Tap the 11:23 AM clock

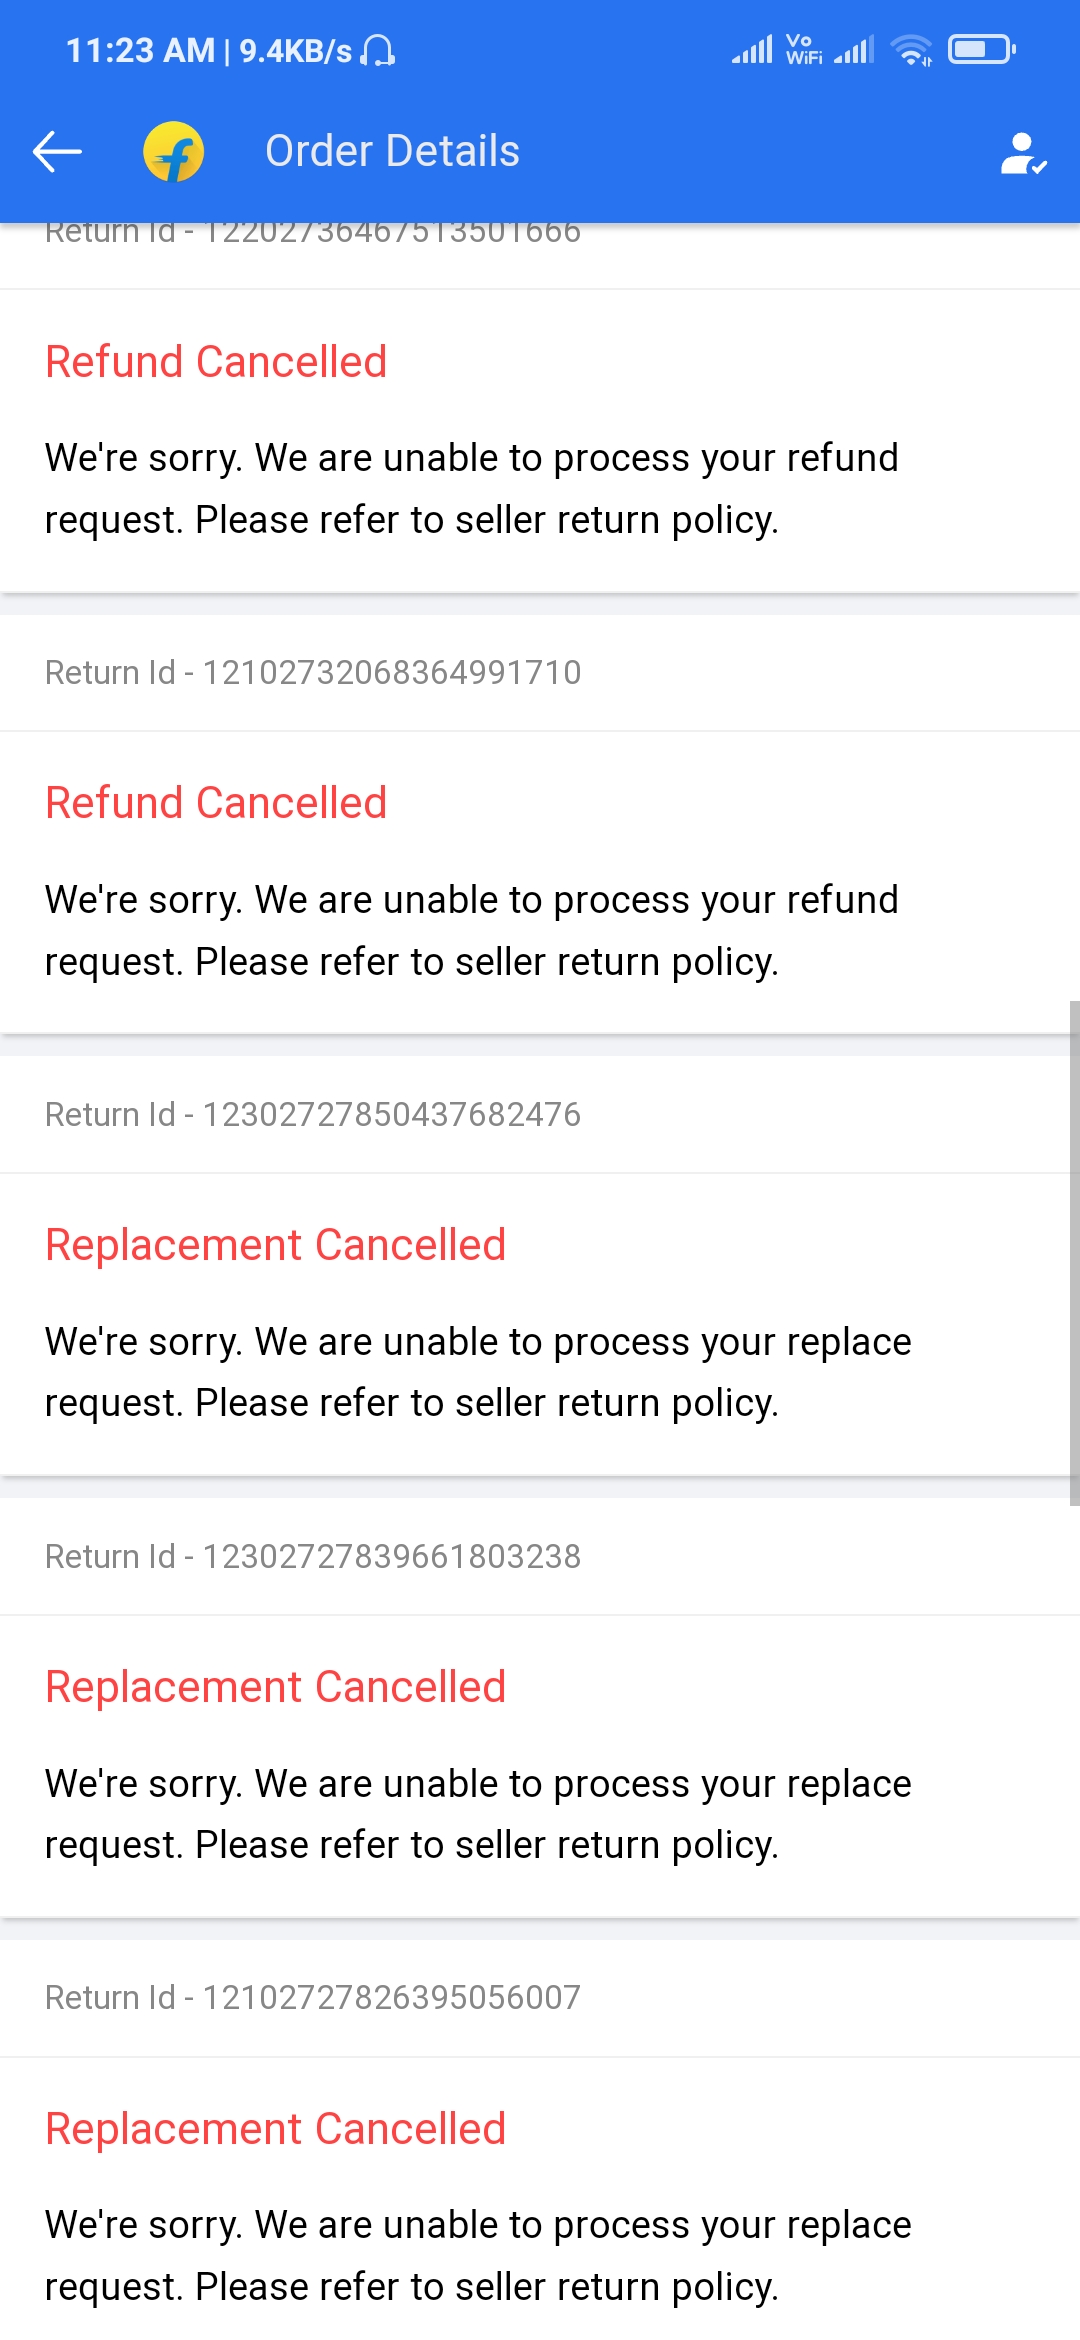pyautogui.click(x=140, y=50)
